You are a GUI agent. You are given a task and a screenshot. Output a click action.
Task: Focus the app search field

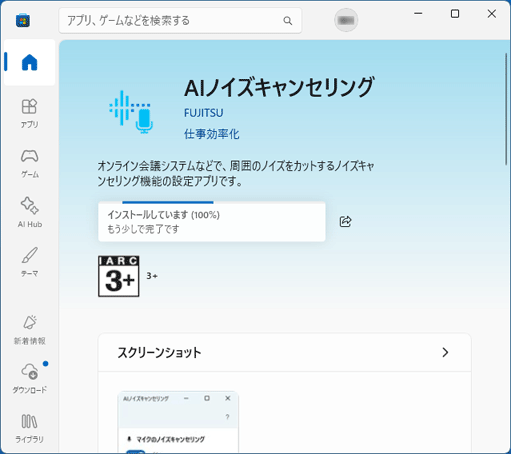coord(180,21)
